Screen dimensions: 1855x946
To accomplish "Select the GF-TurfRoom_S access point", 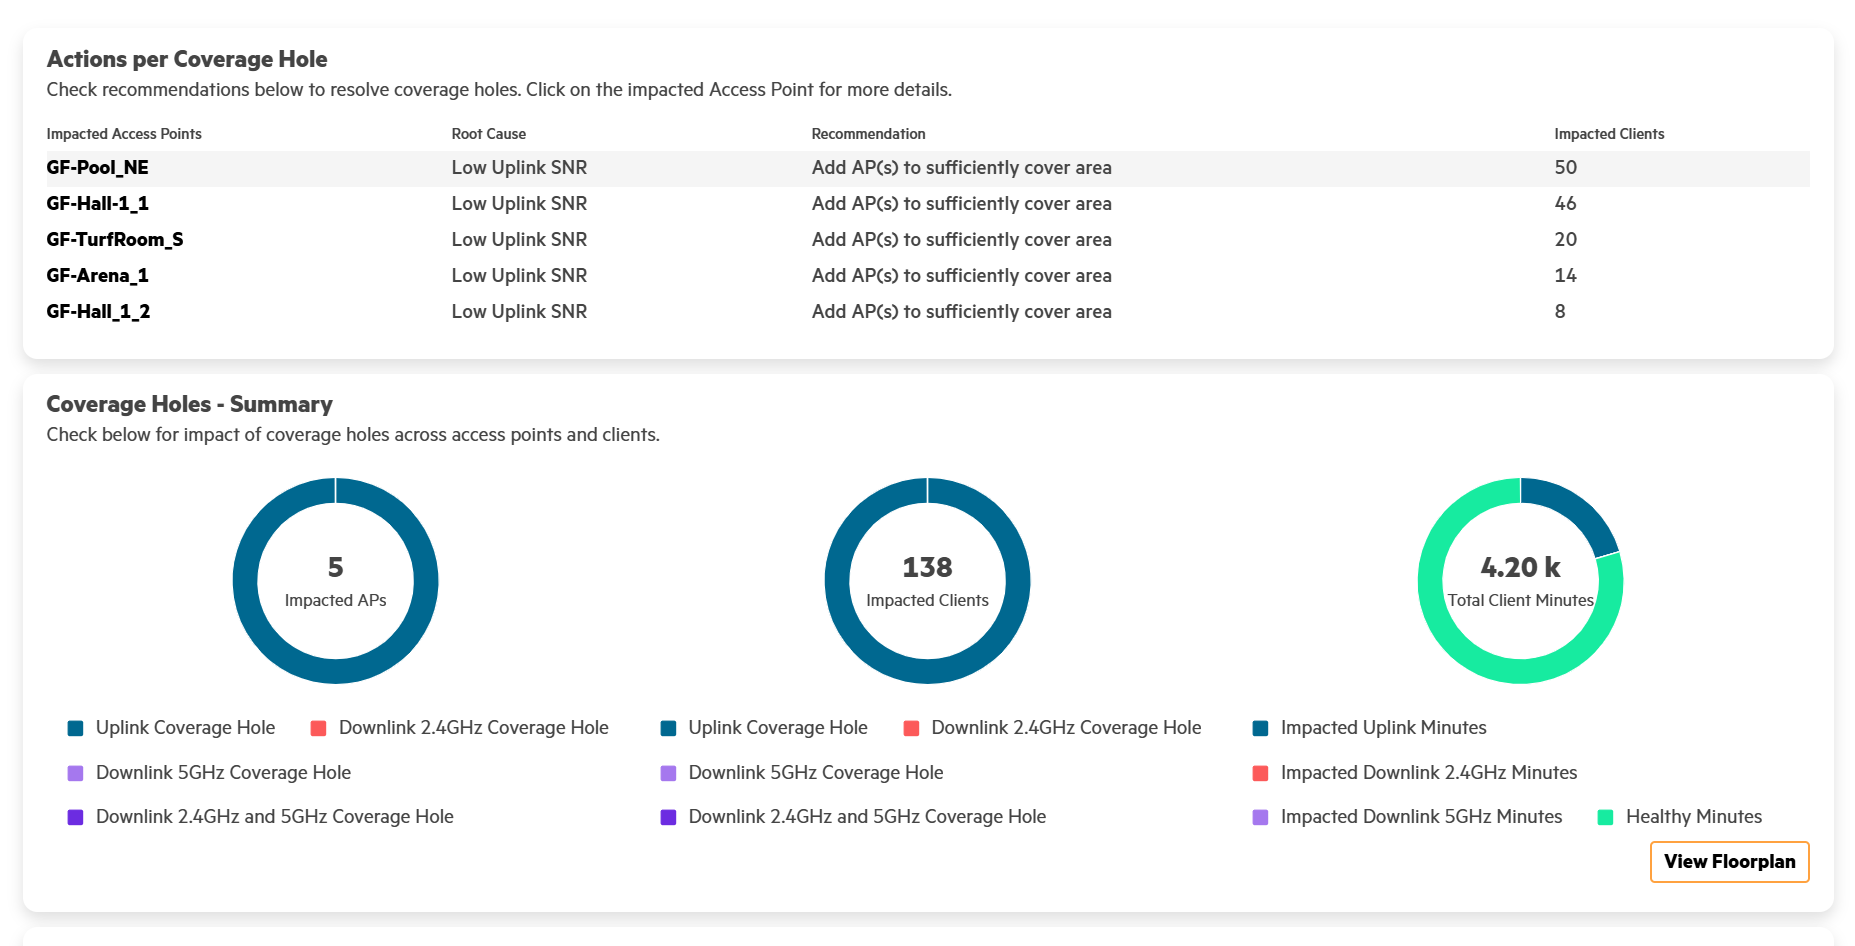I will pos(114,240).
